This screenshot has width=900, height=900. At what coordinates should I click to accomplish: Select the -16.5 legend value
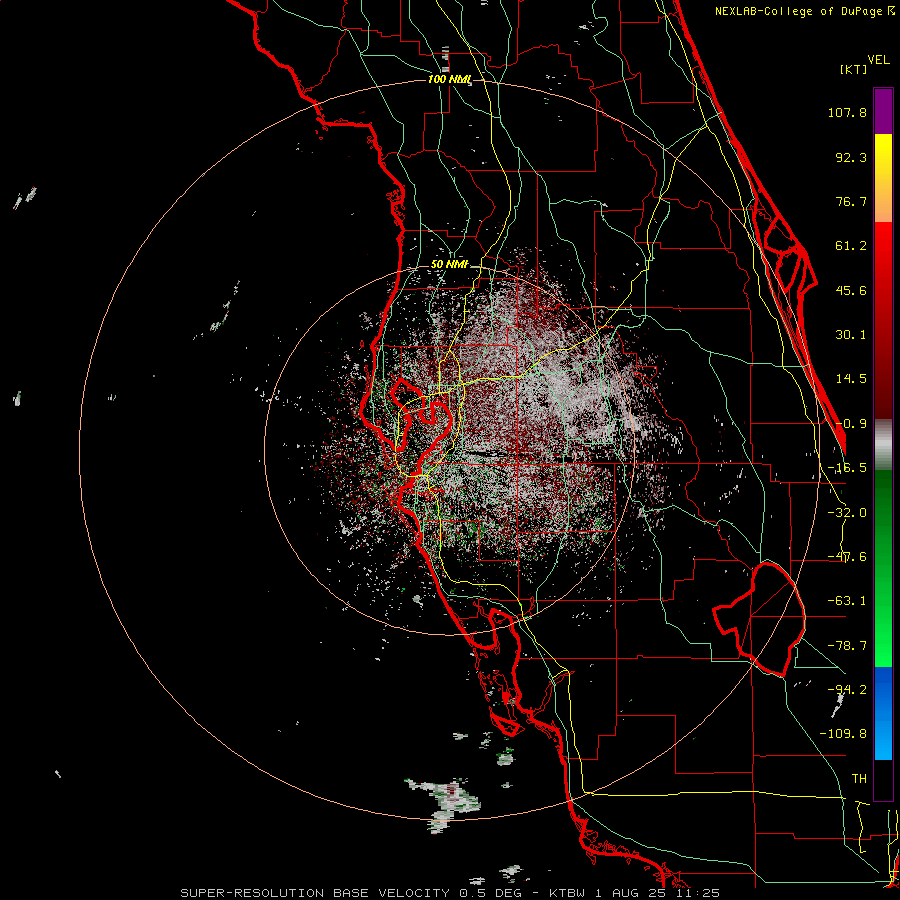[847, 468]
